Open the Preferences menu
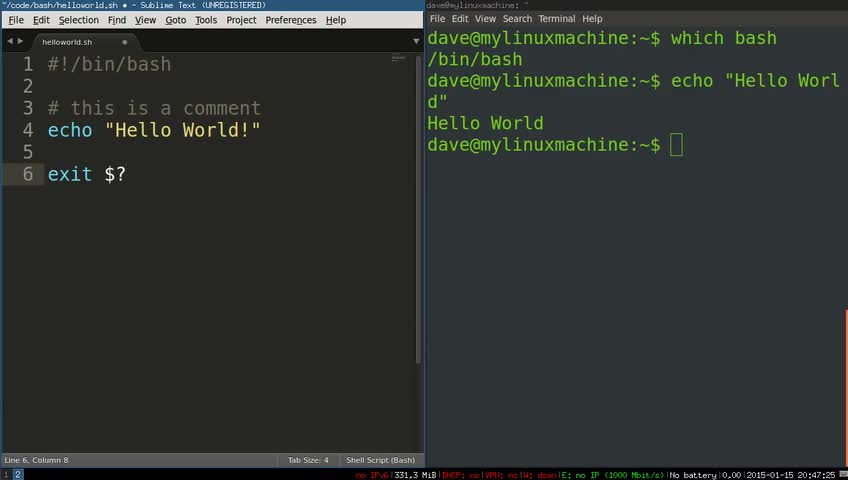848x480 pixels. [x=291, y=20]
